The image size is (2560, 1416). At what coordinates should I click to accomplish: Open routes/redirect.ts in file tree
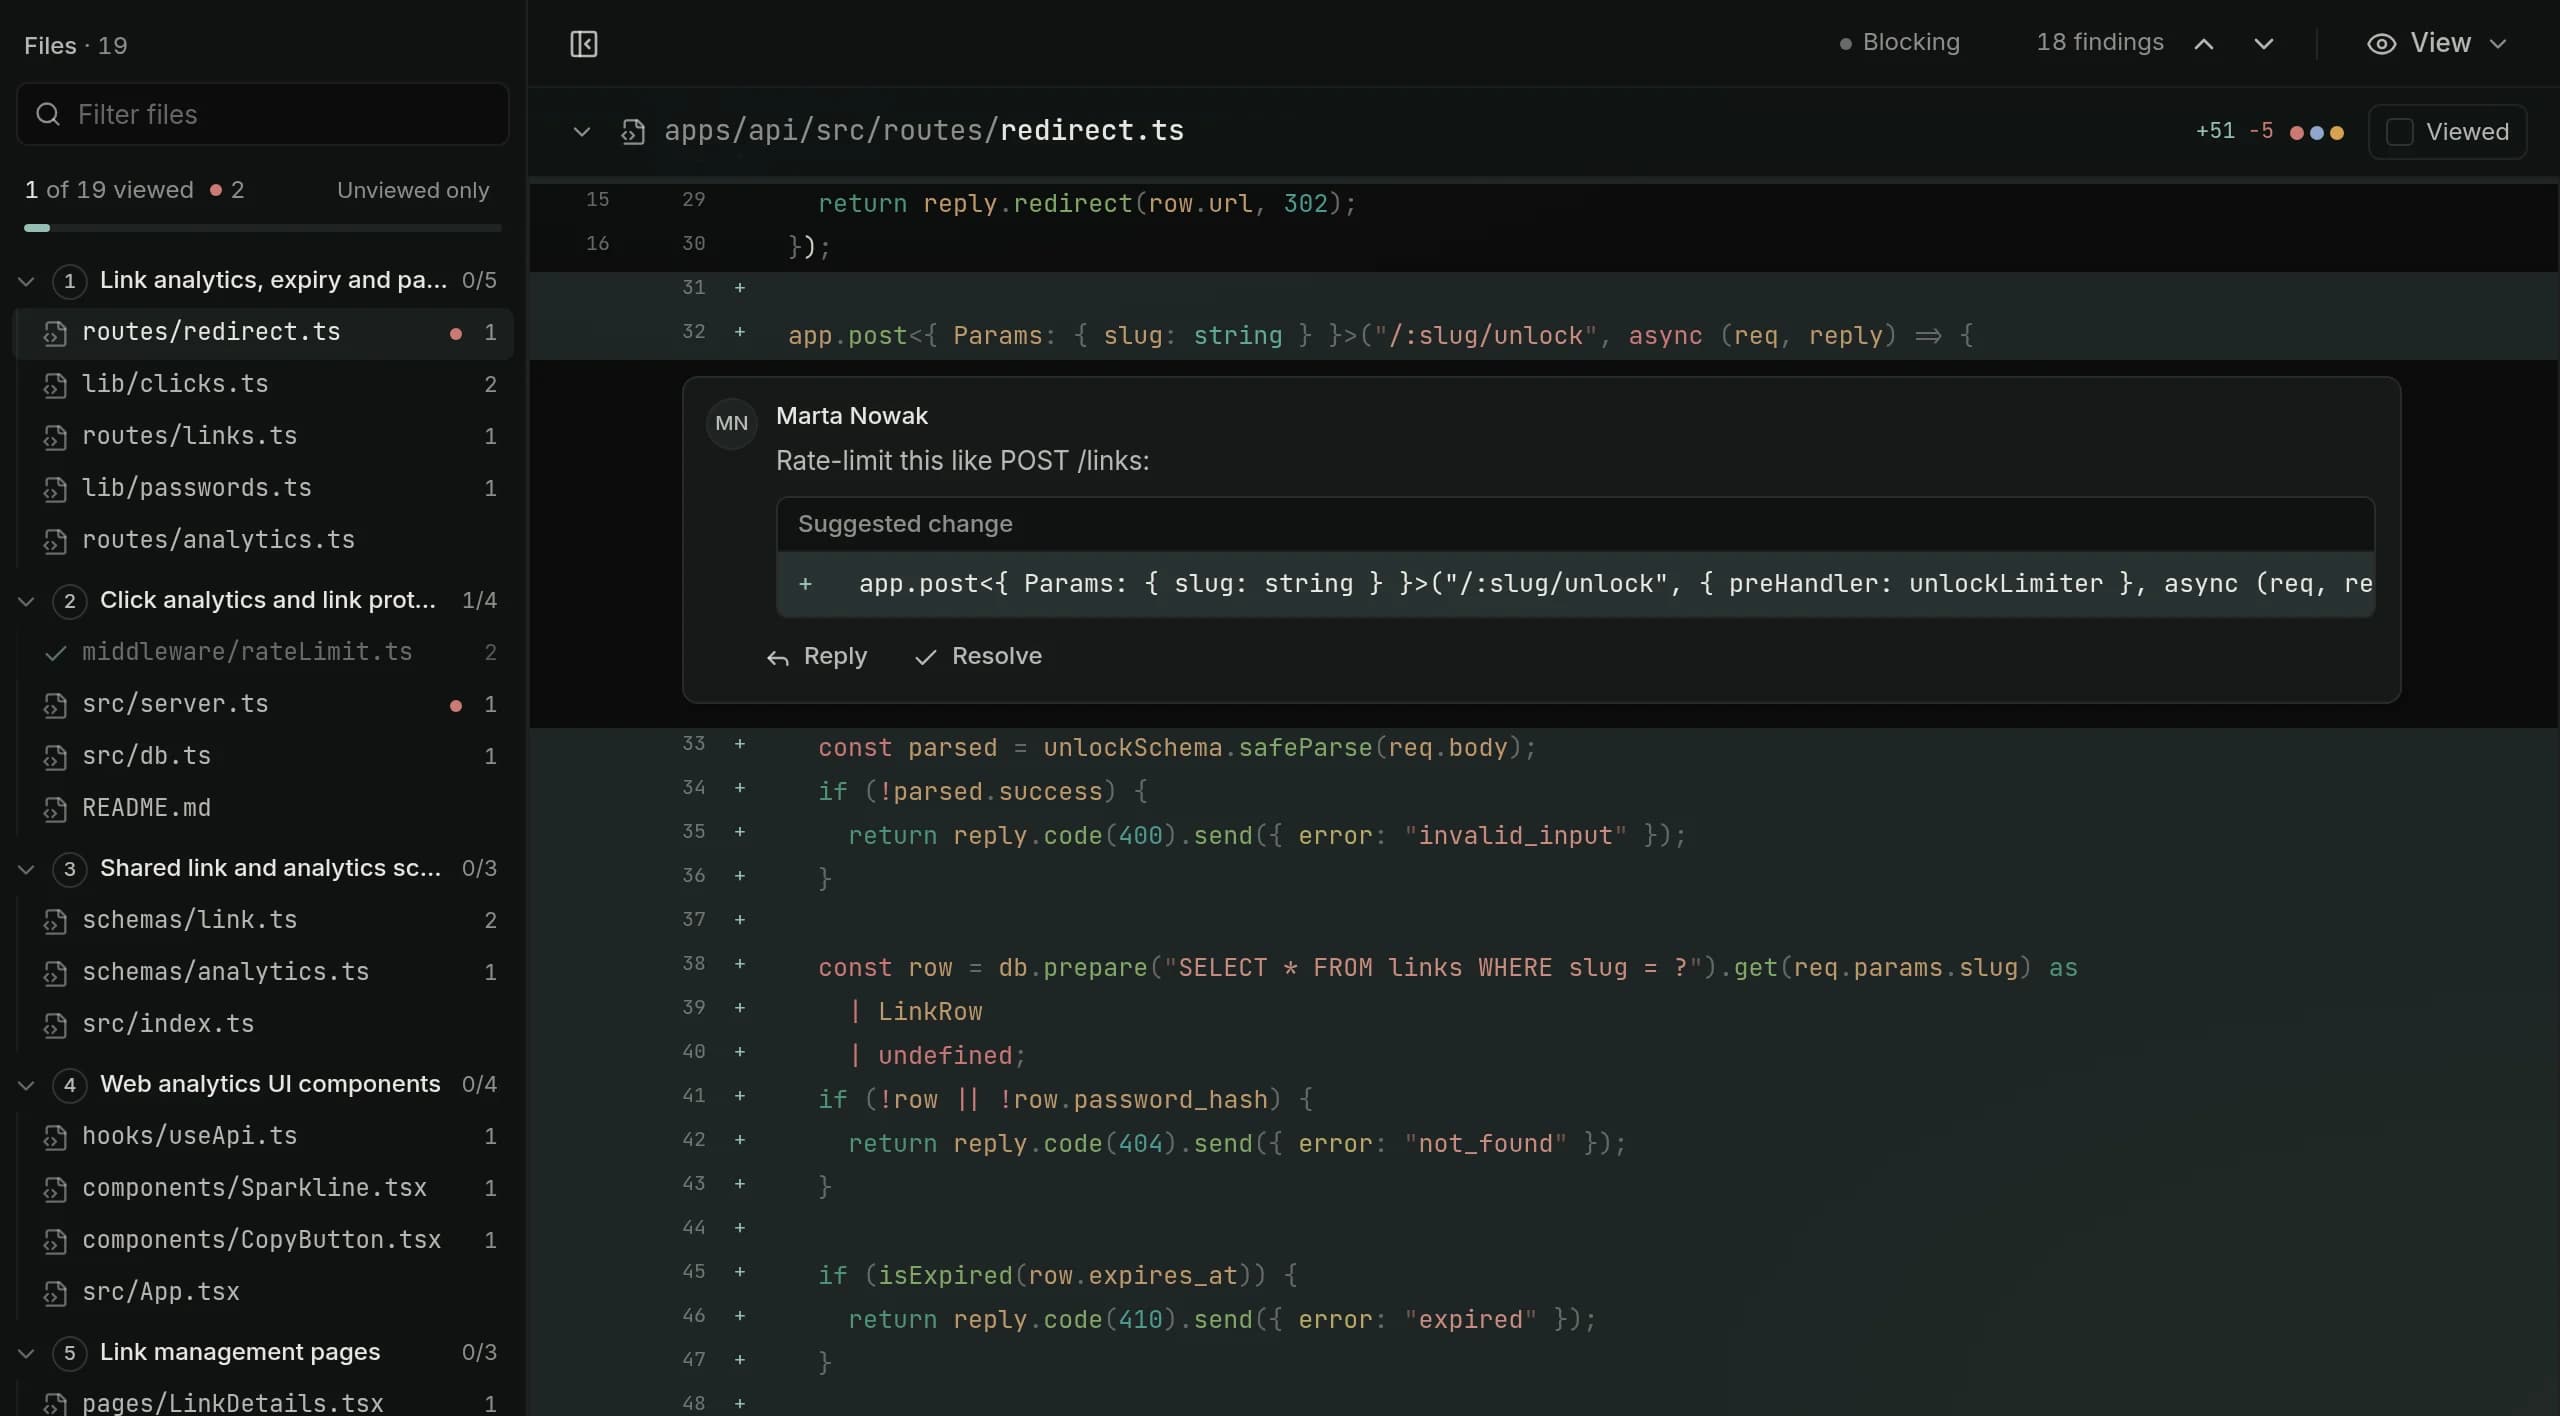263,333
